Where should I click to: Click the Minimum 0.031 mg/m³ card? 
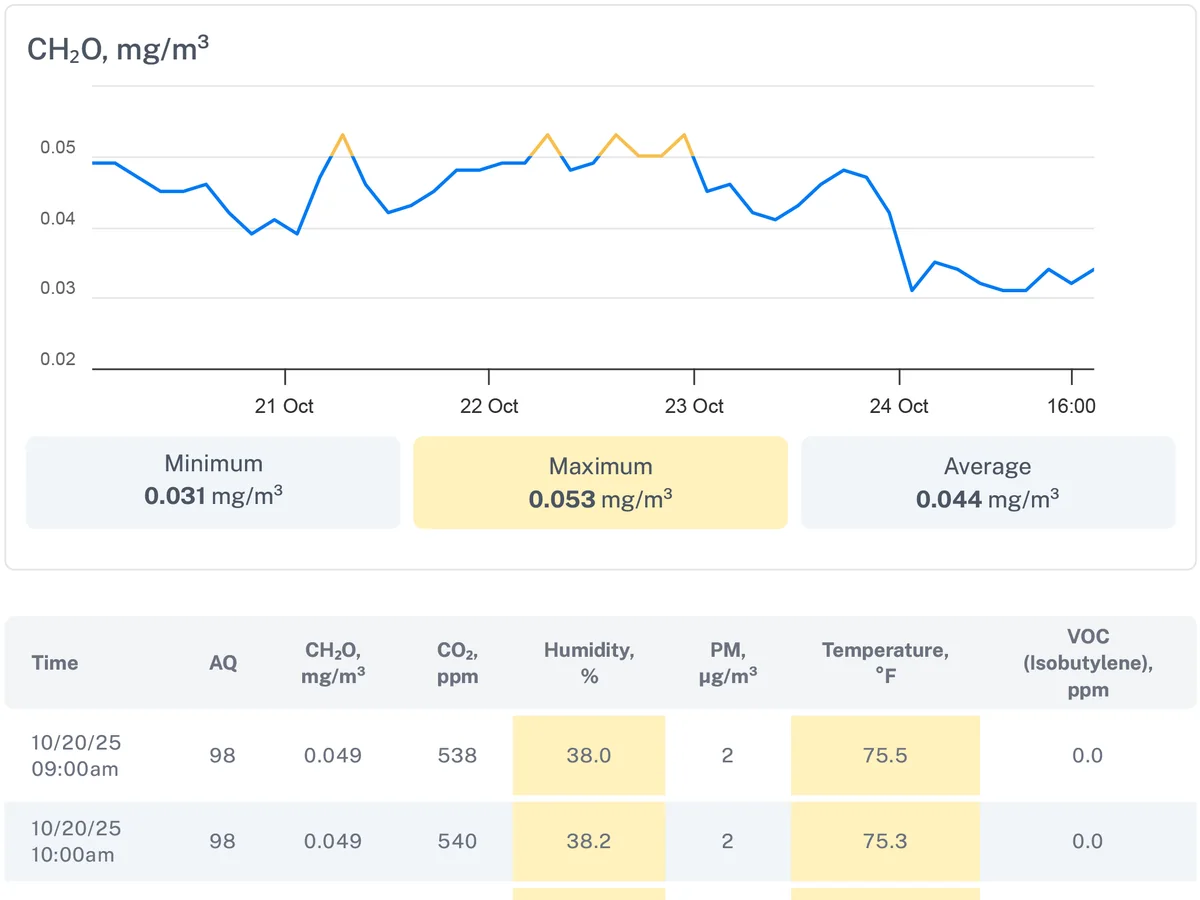pos(213,482)
